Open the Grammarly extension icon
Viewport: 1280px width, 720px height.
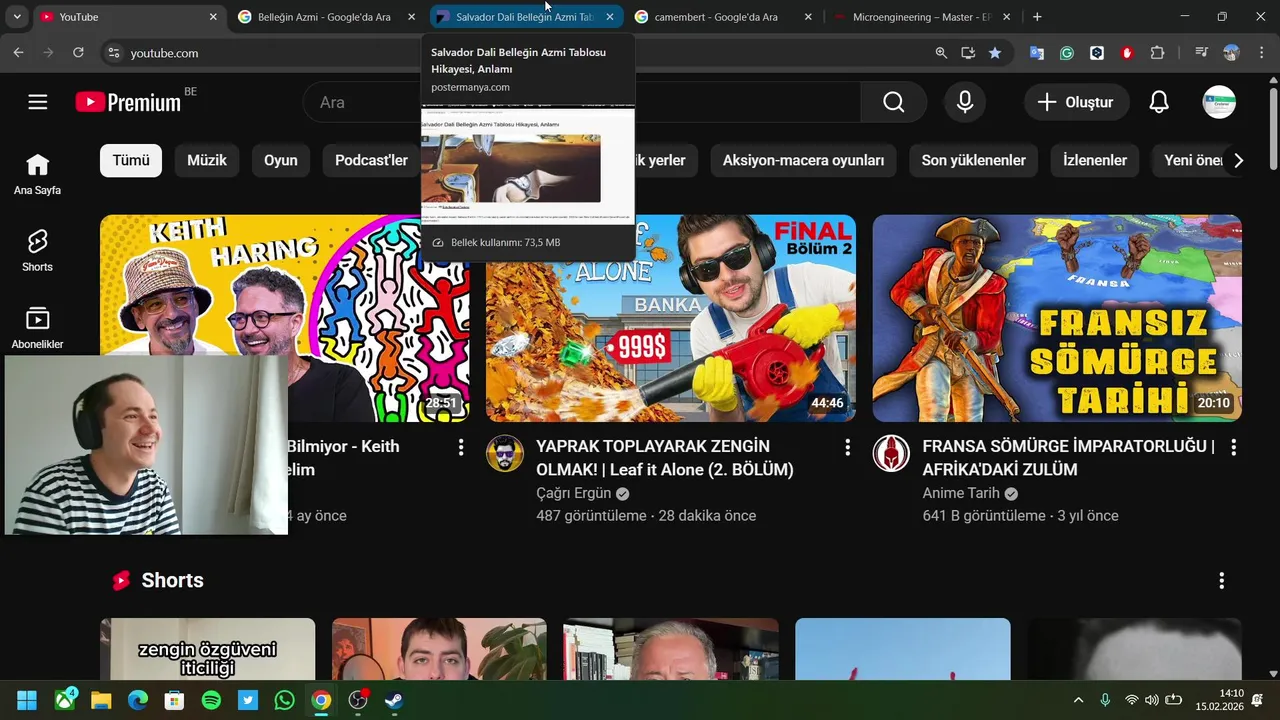coord(1067,53)
